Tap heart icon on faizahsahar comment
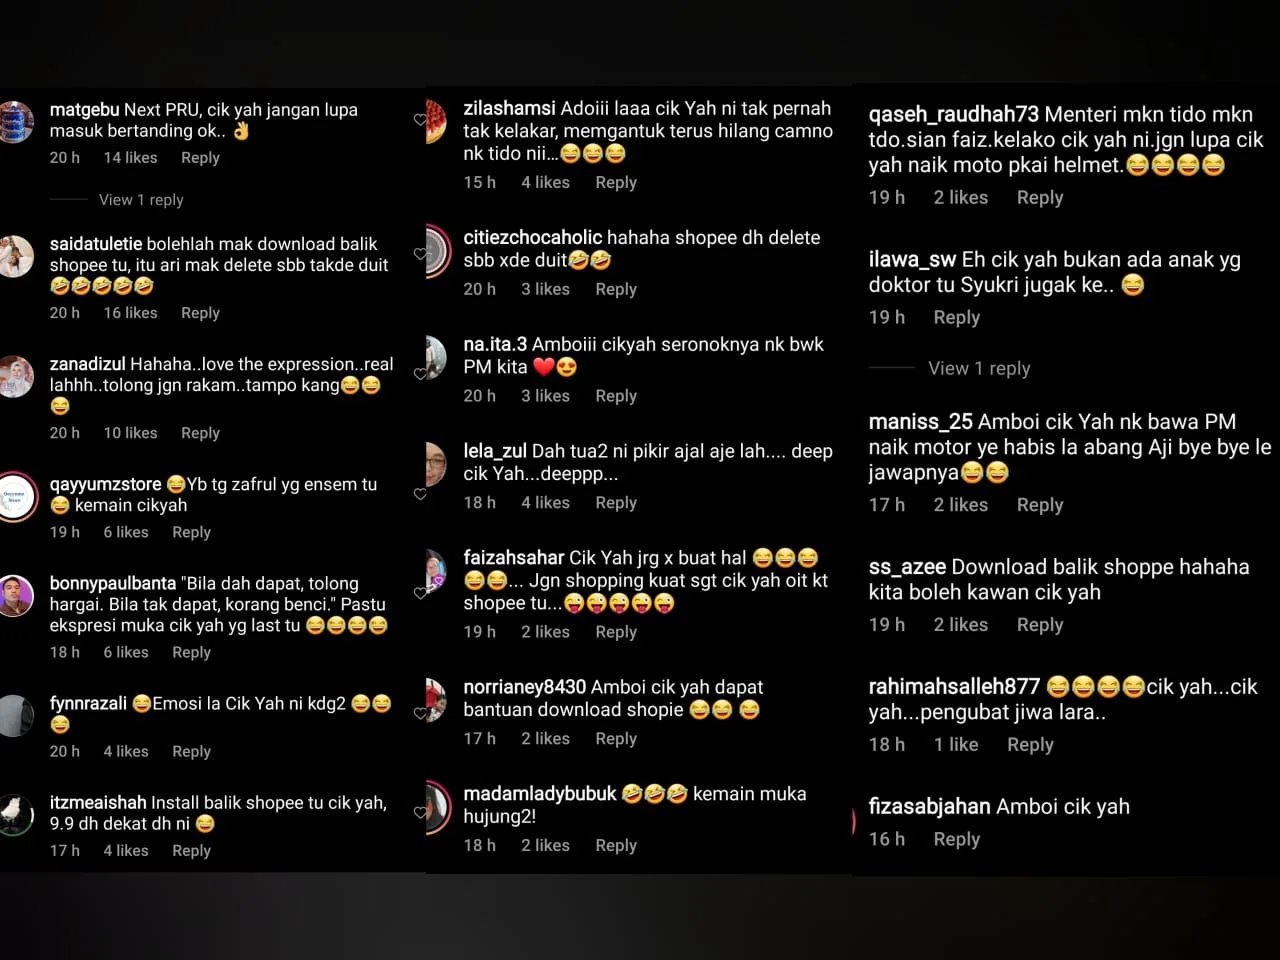The width and height of the screenshot is (1280, 960). point(420,593)
